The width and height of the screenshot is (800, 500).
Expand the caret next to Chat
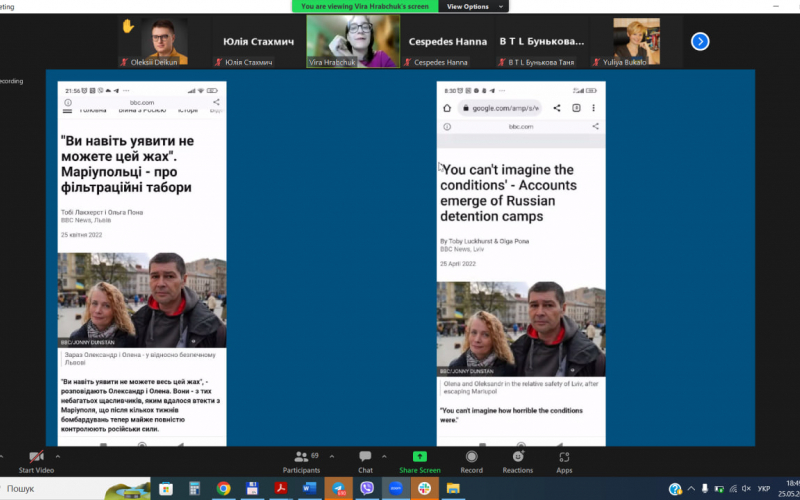(384, 457)
